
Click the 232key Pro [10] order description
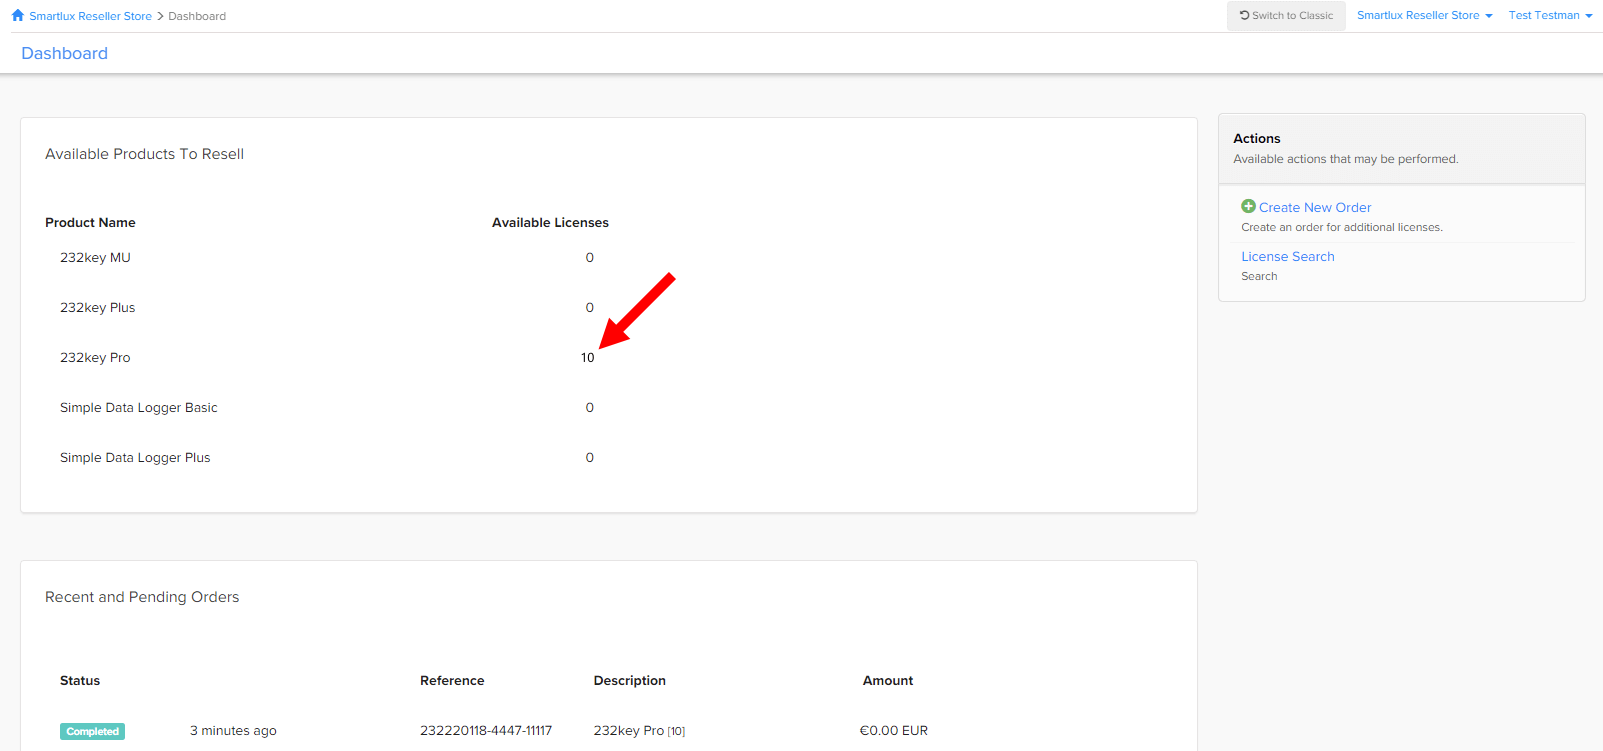tap(639, 730)
